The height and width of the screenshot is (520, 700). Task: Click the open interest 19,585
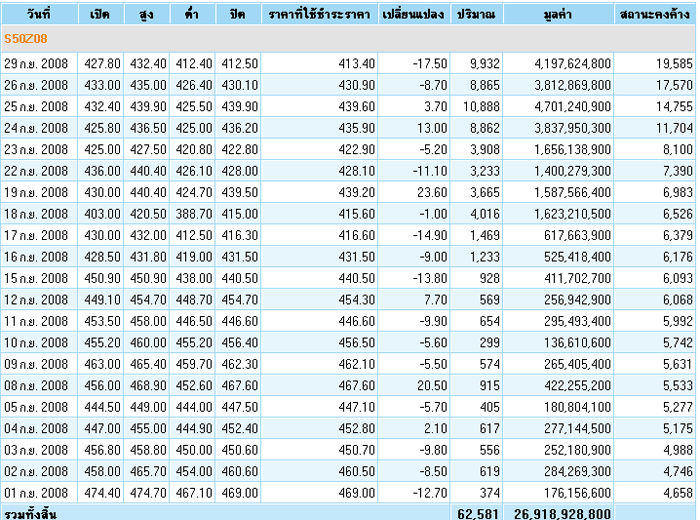point(674,64)
